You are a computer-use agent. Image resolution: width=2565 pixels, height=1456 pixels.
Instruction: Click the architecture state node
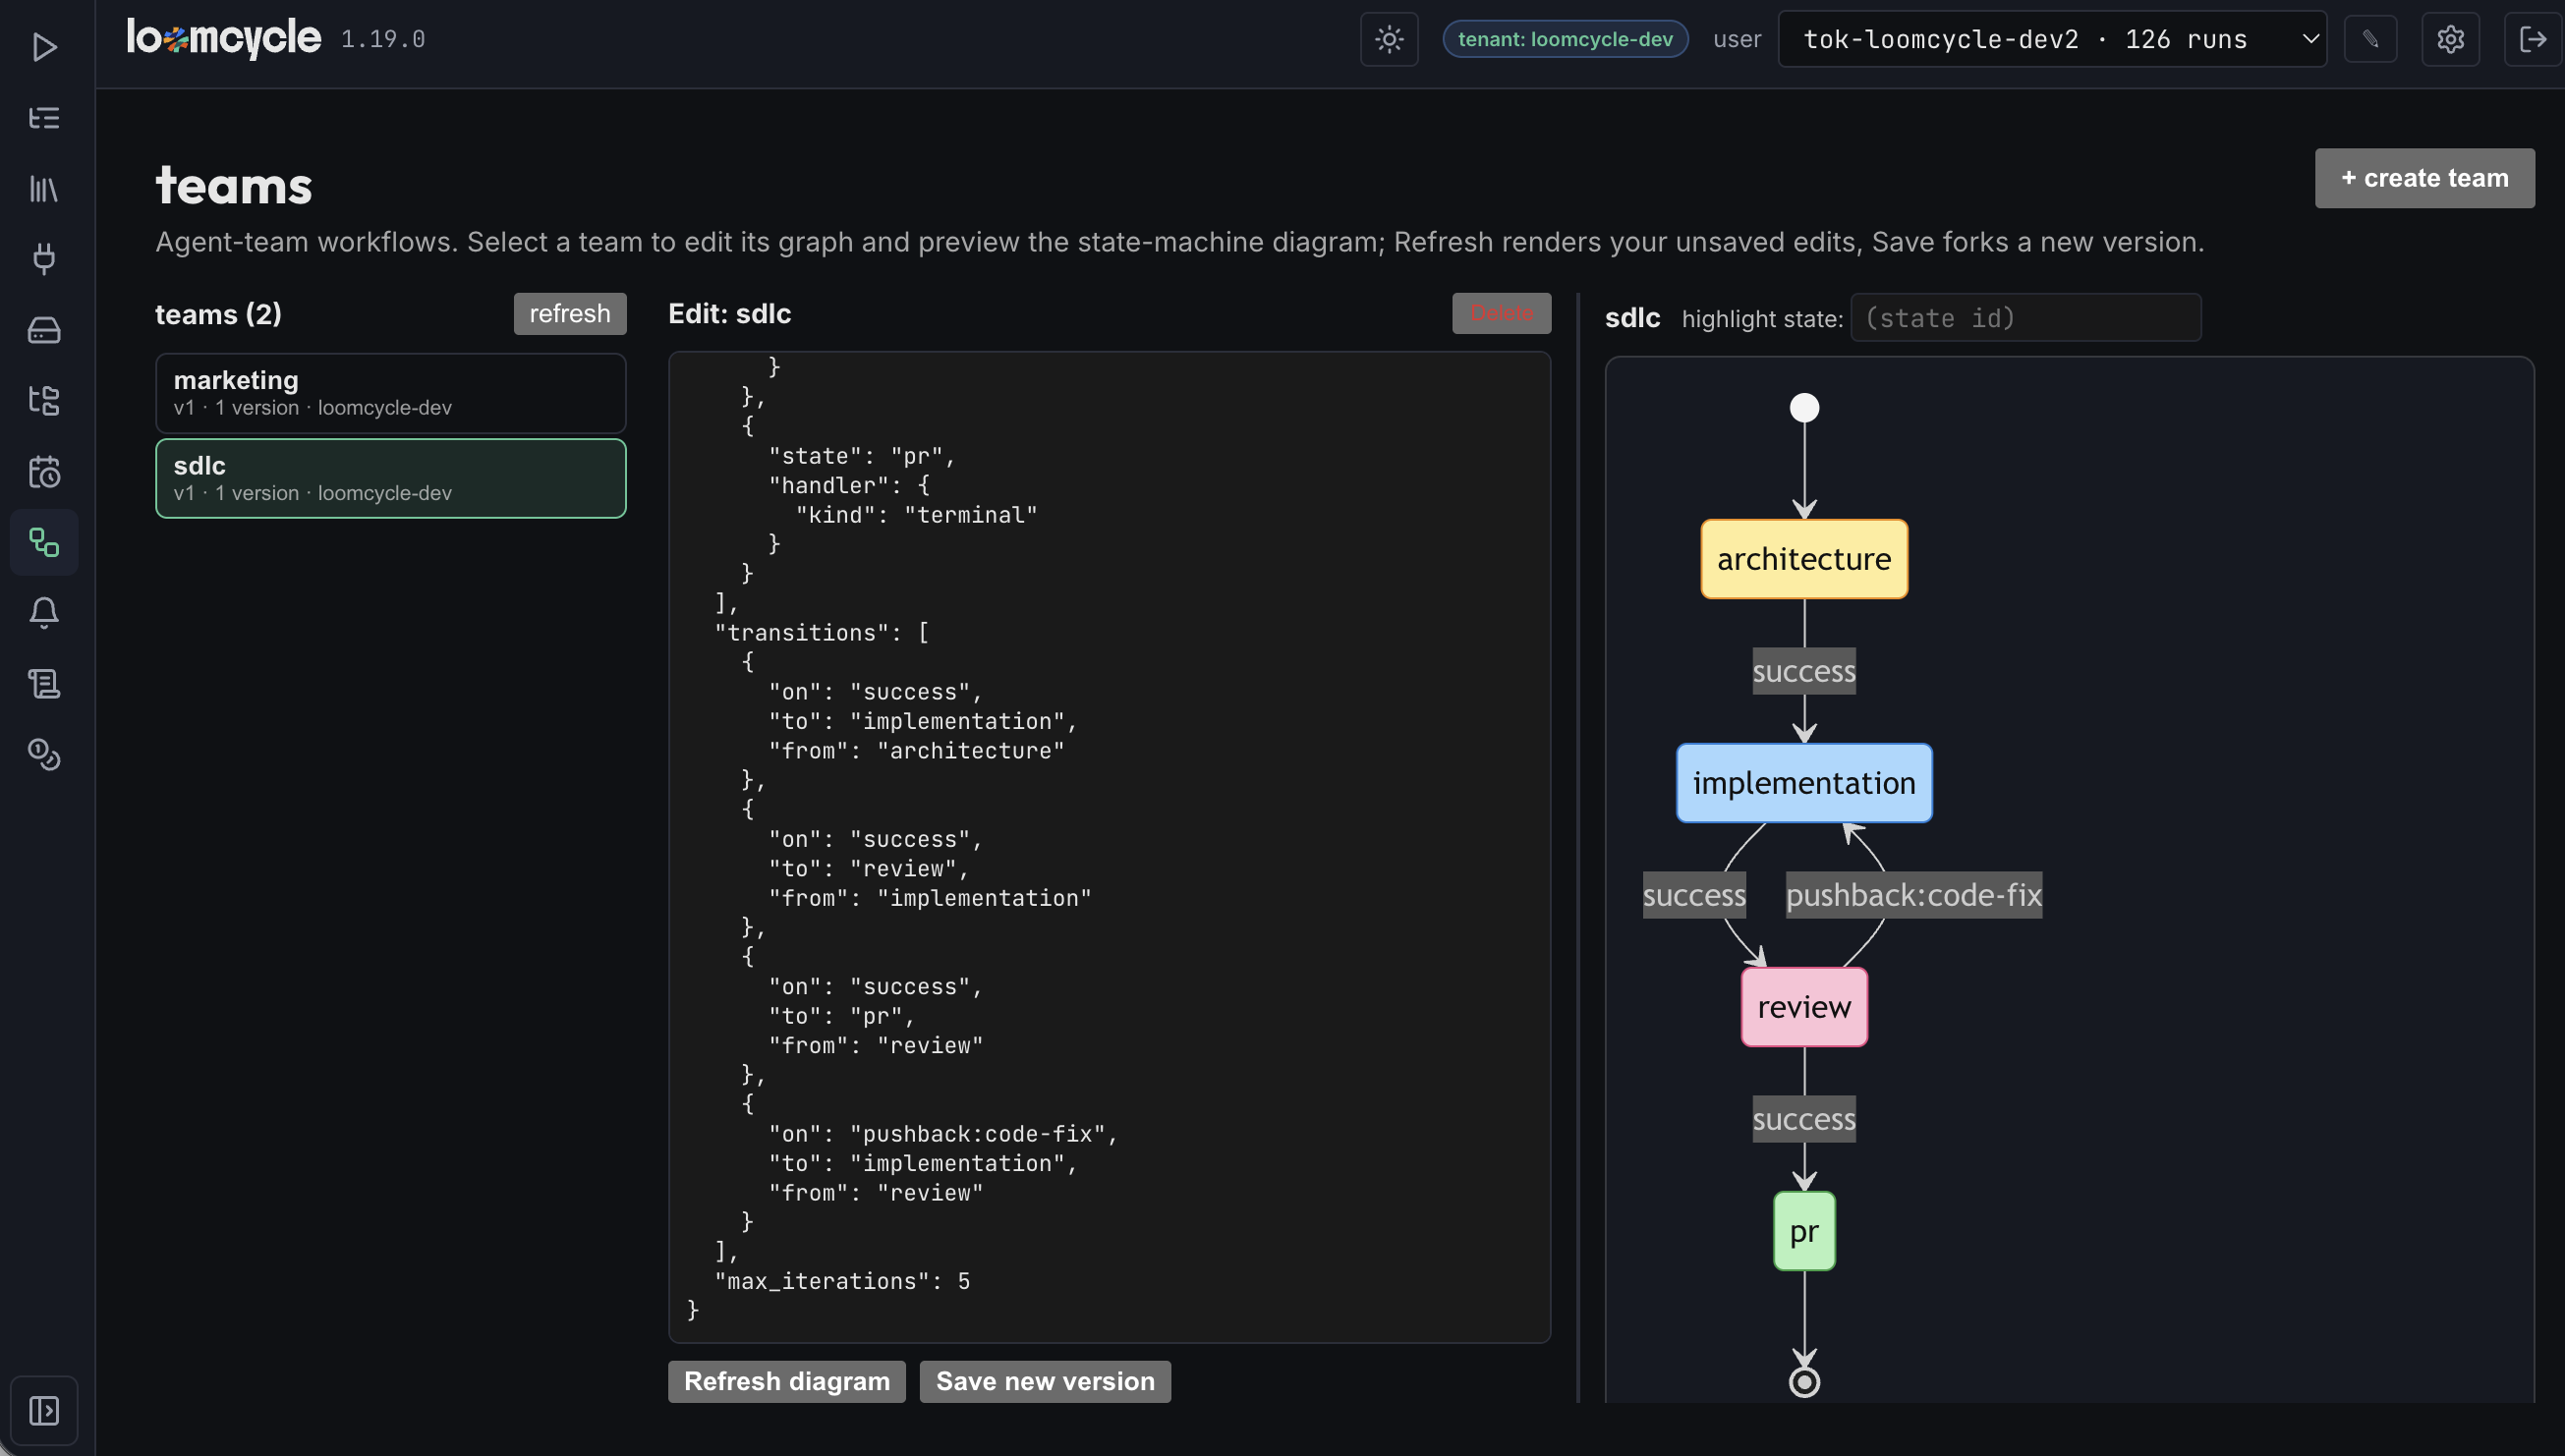click(1804, 559)
